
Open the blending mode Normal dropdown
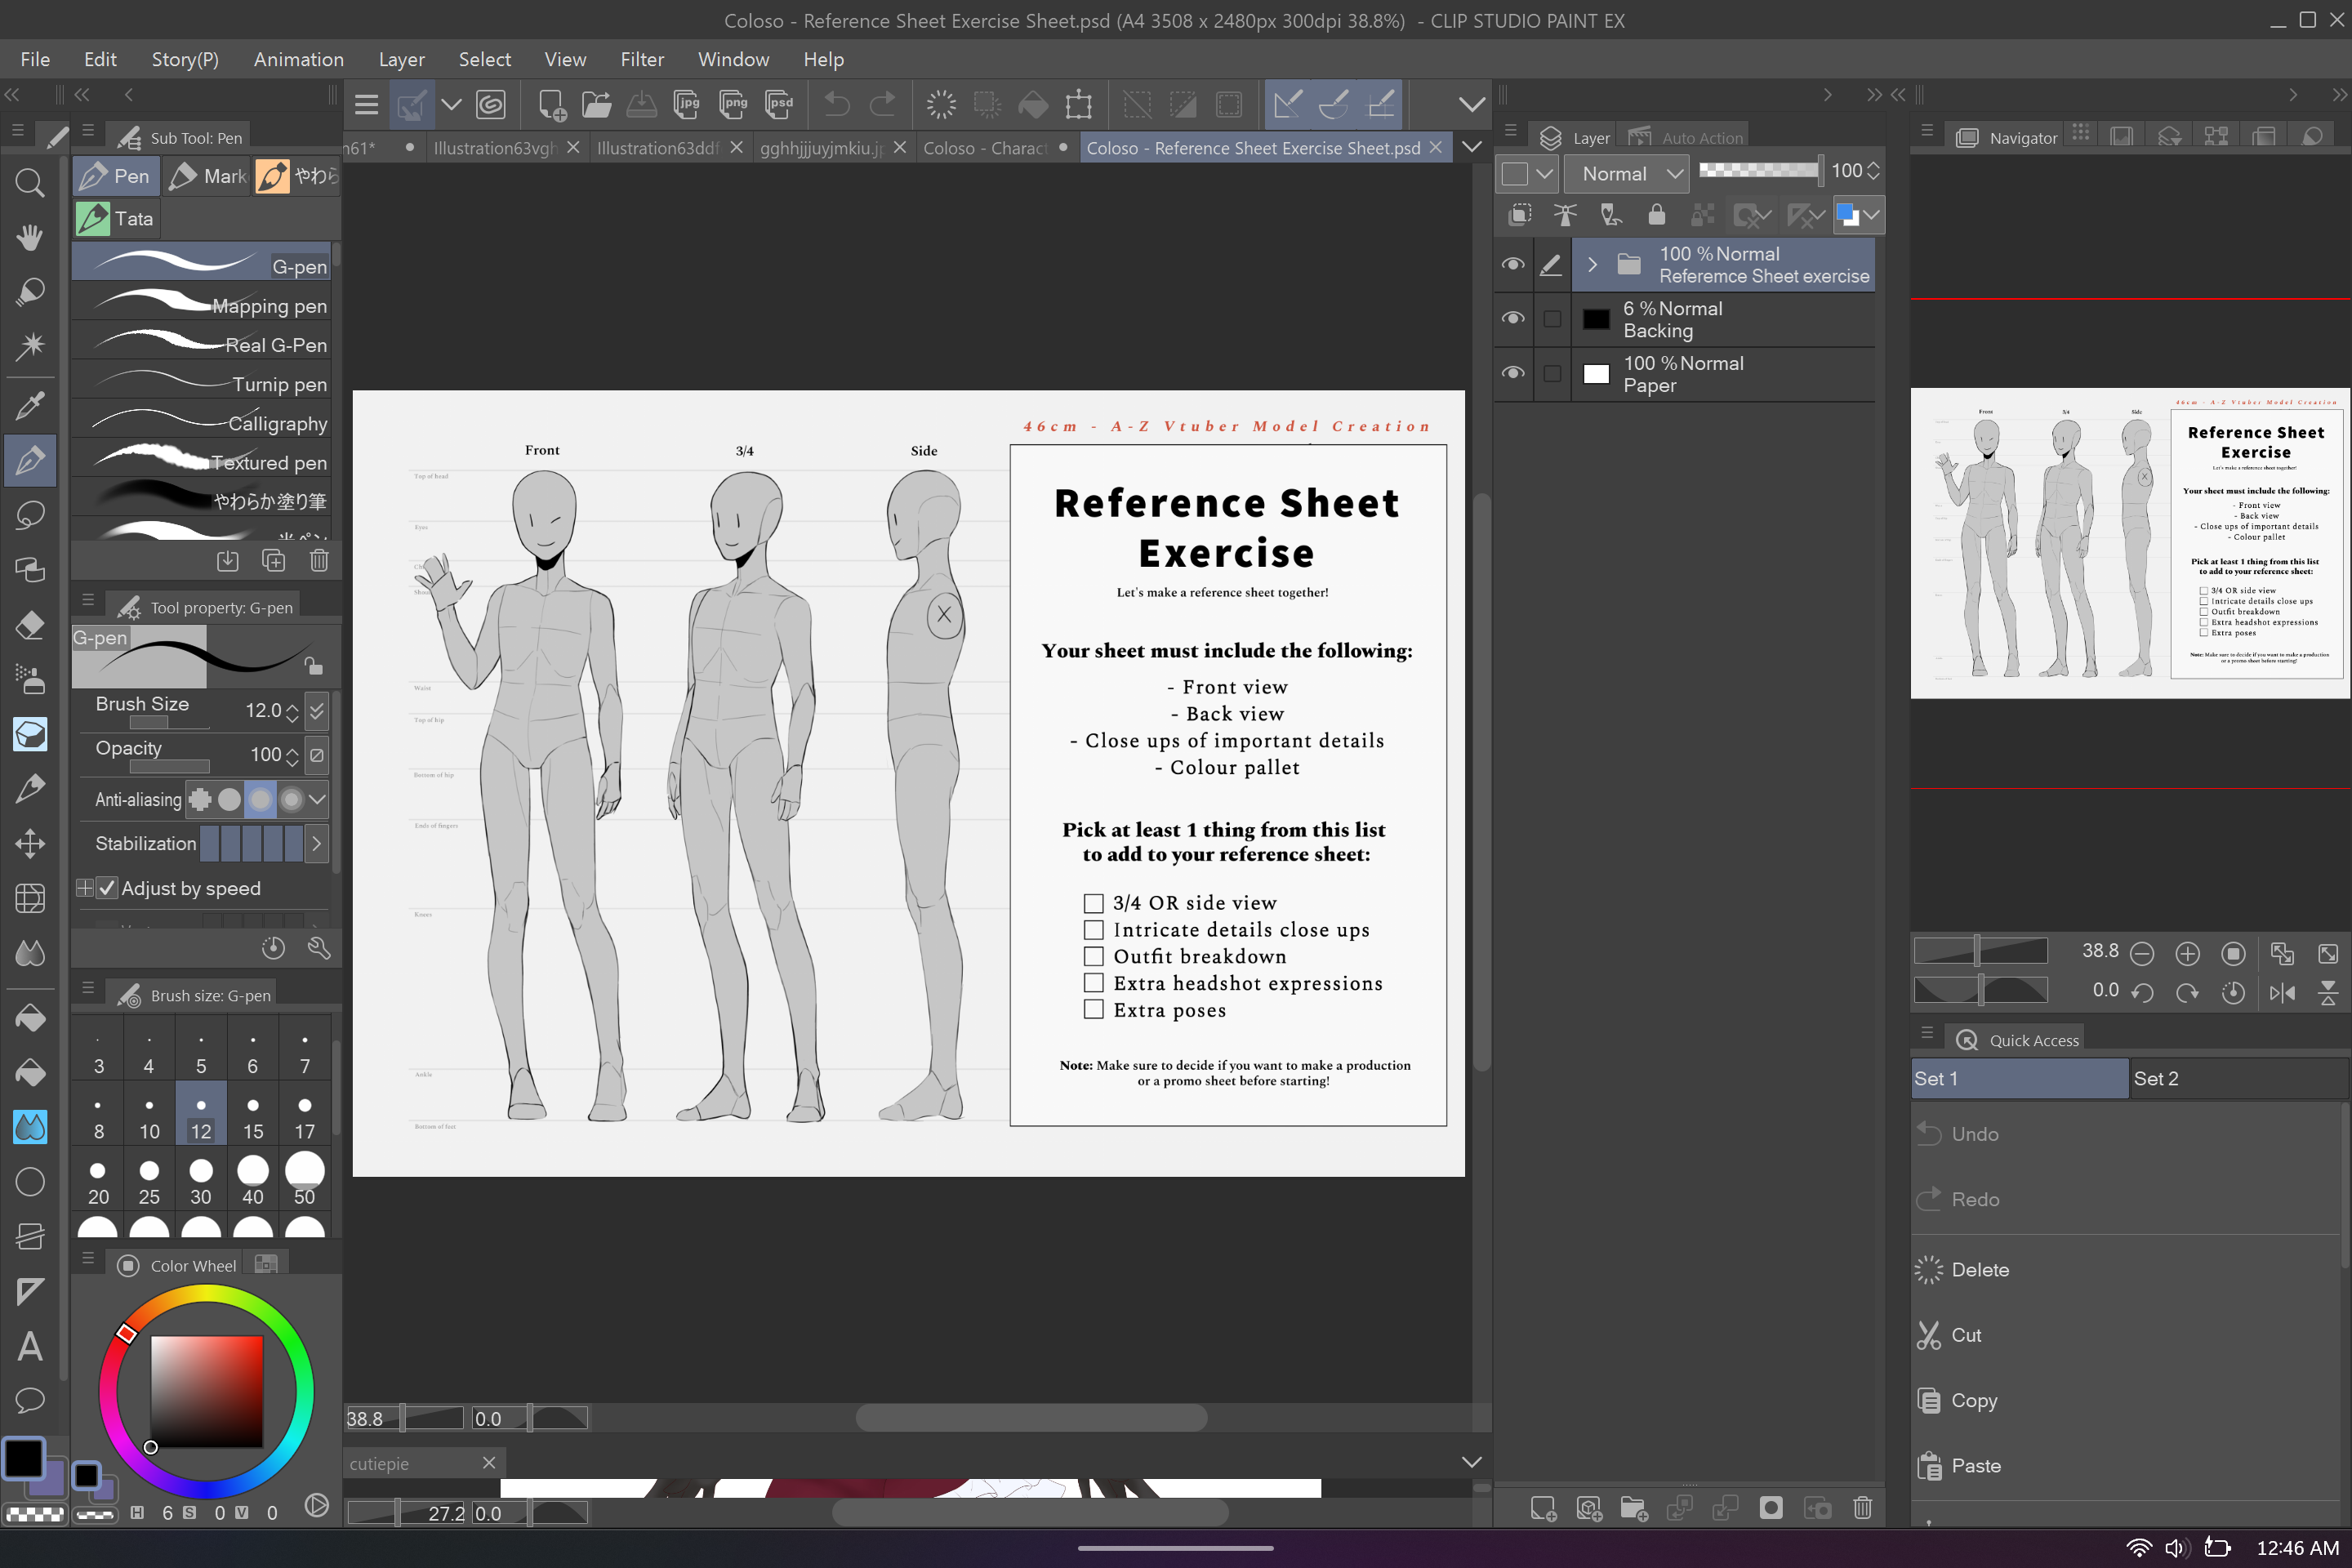(1627, 173)
